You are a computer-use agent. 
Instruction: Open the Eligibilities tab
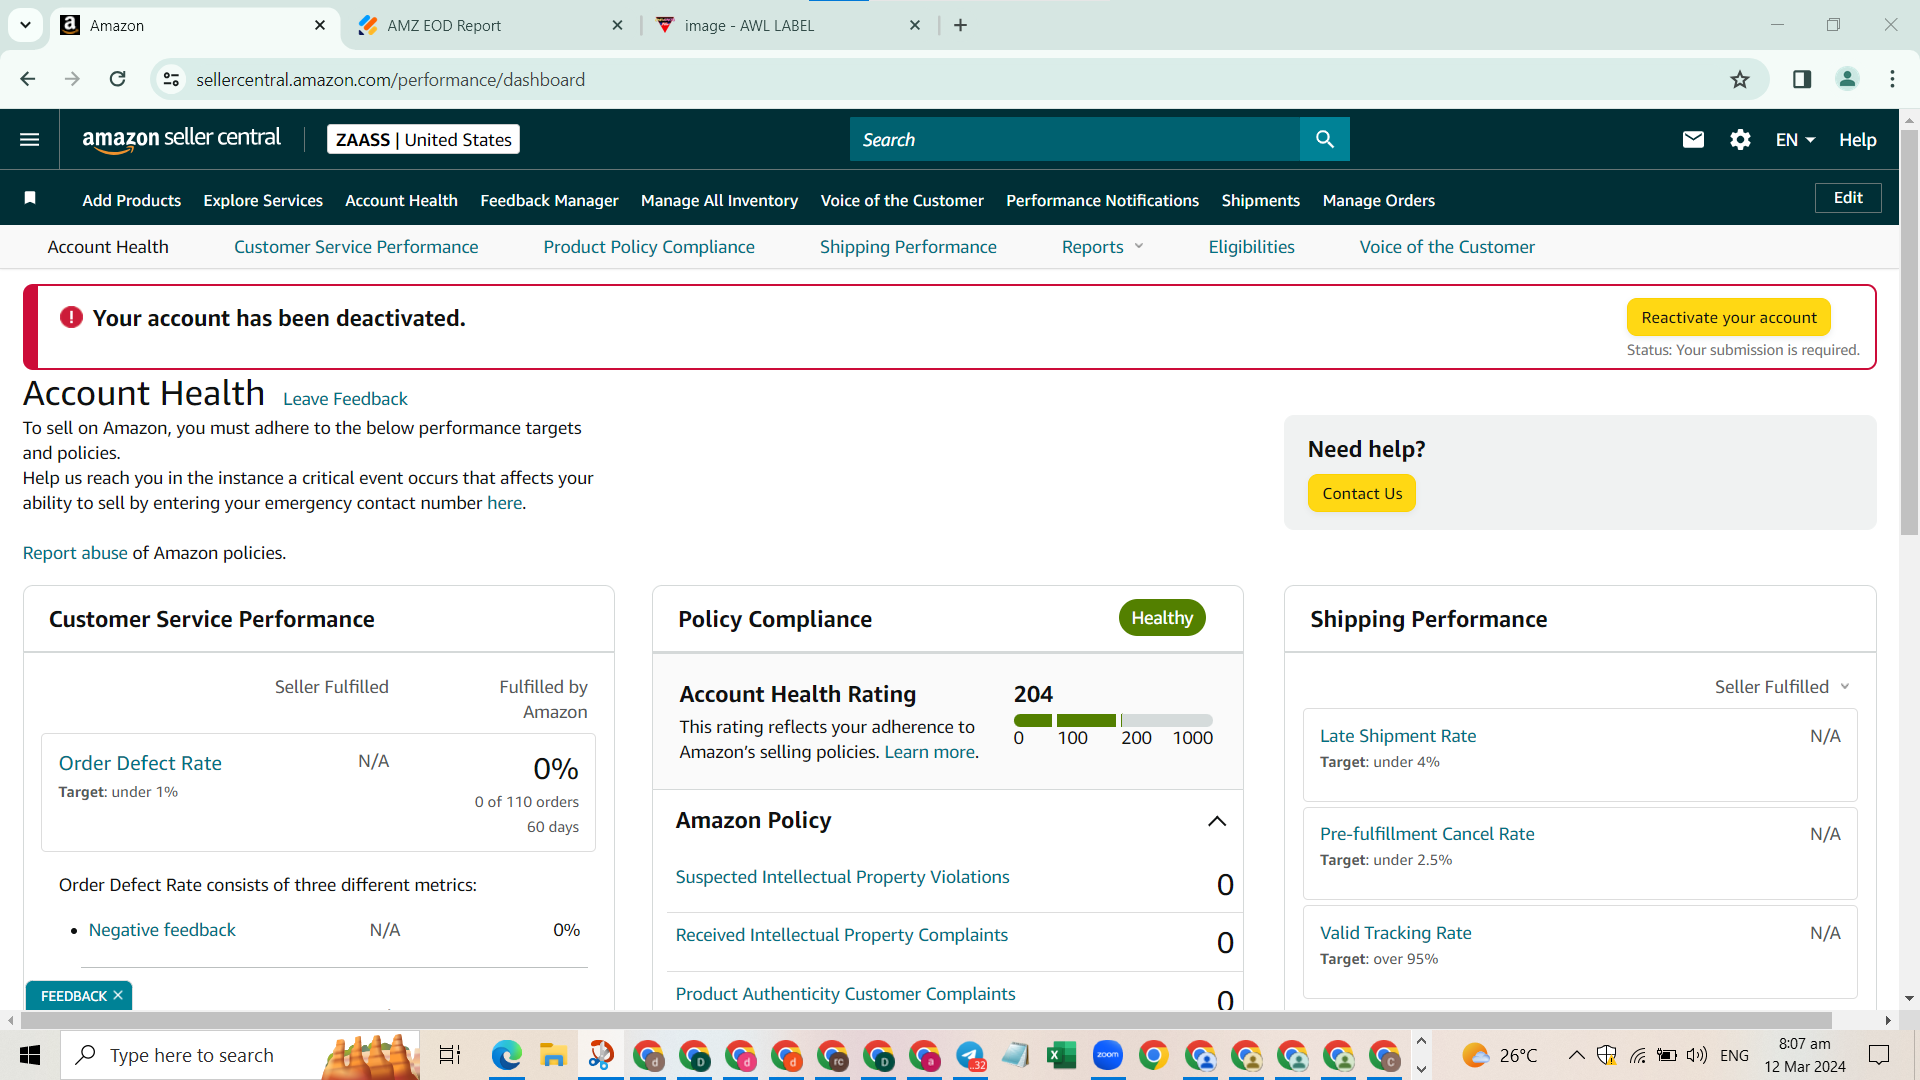[x=1251, y=247]
